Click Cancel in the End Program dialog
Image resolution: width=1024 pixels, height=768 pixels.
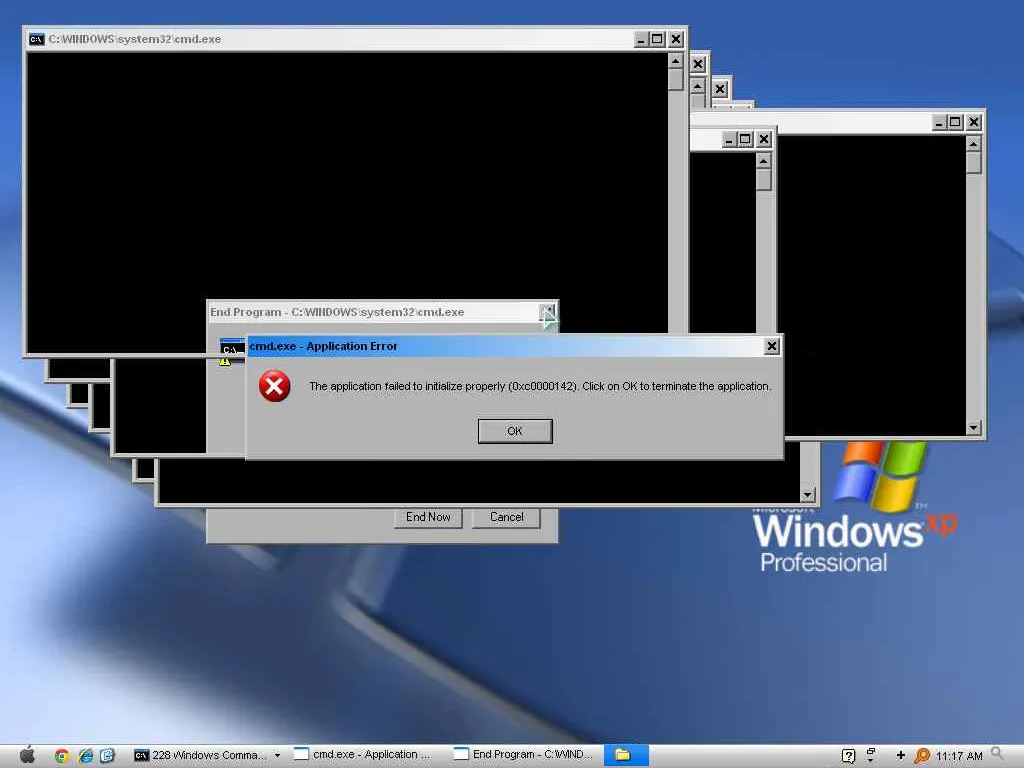(x=506, y=517)
